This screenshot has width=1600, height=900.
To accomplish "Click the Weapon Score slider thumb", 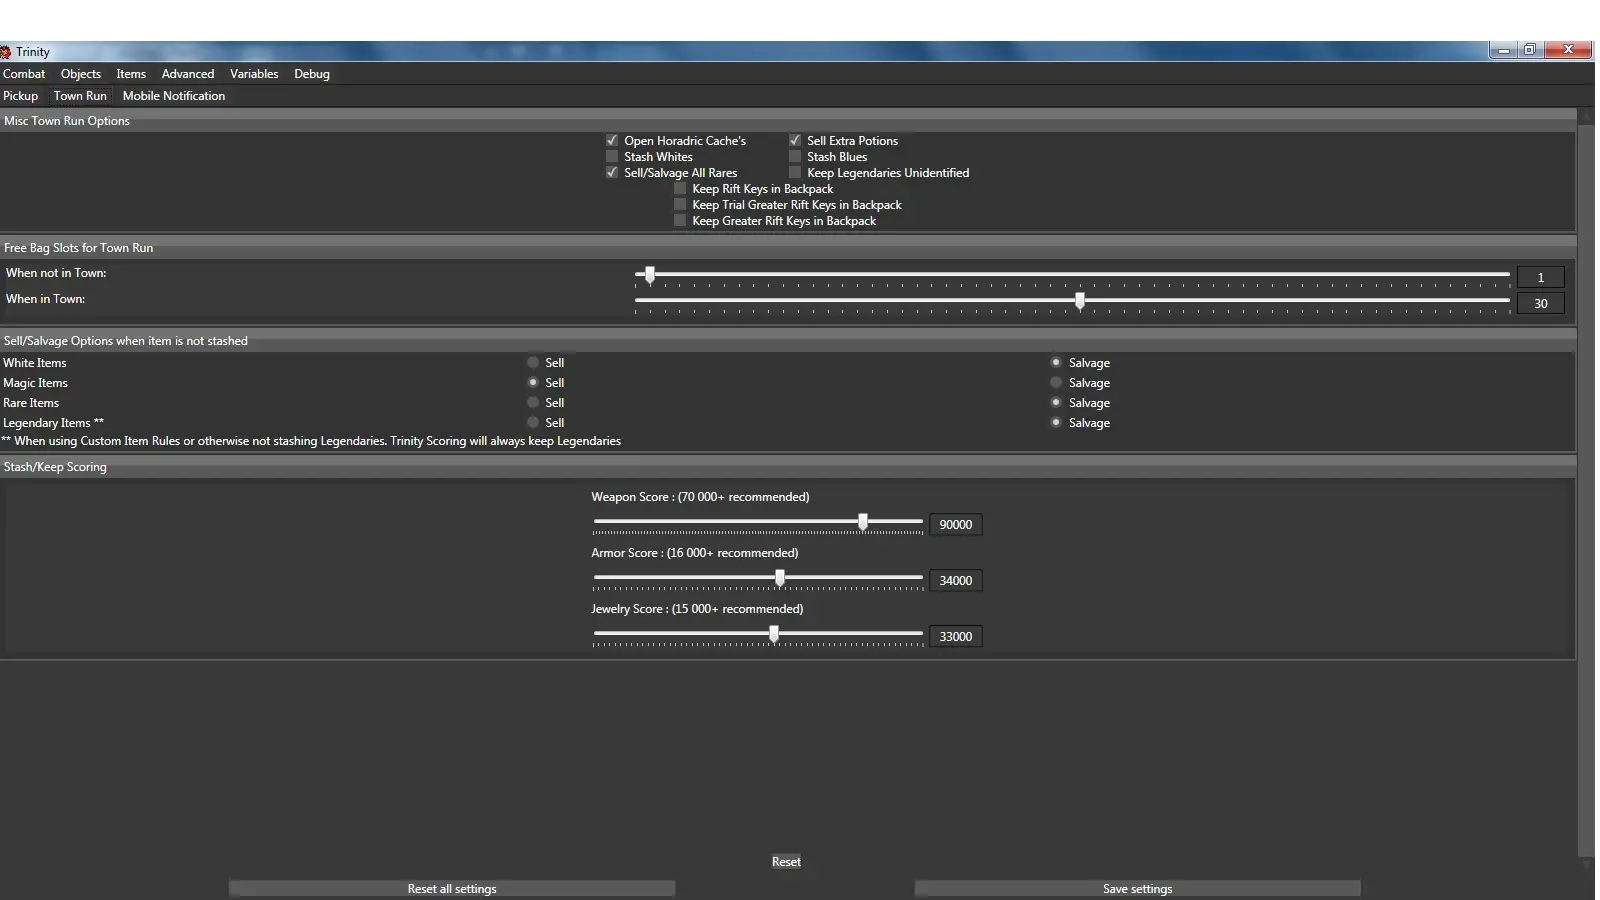I will click(863, 522).
